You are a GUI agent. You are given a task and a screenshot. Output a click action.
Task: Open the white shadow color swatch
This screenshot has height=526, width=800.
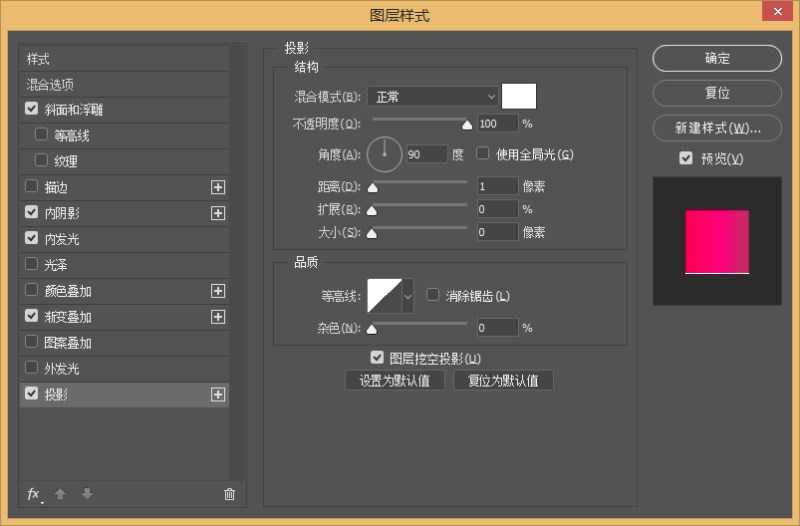pos(519,96)
